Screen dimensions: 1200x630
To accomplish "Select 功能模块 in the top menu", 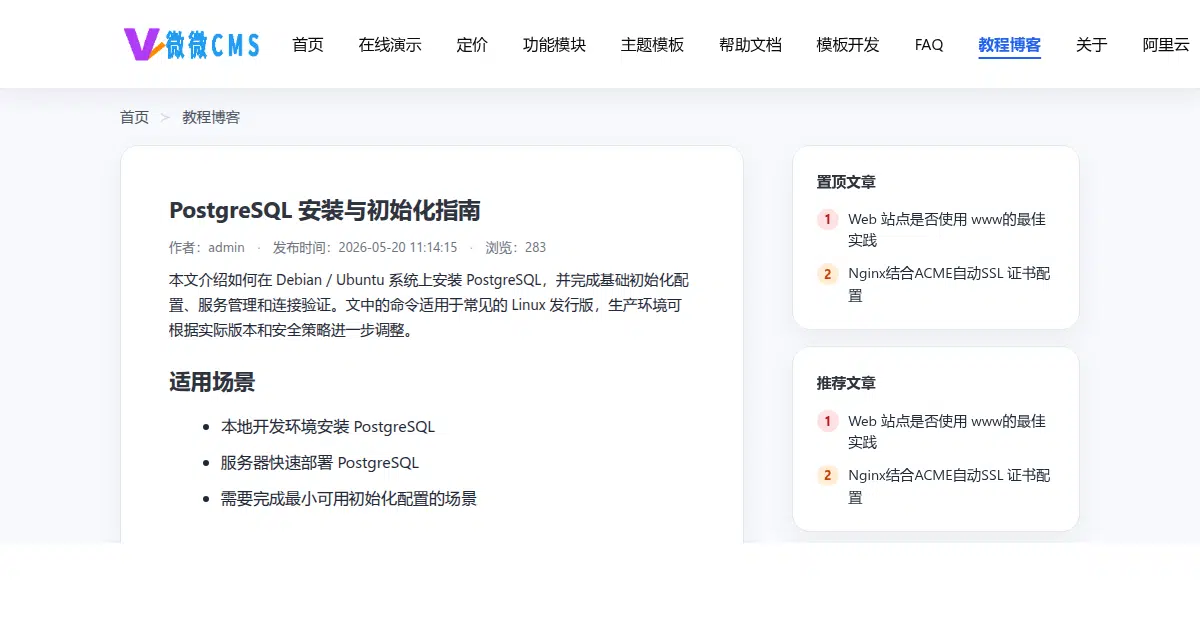I will (554, 45).
